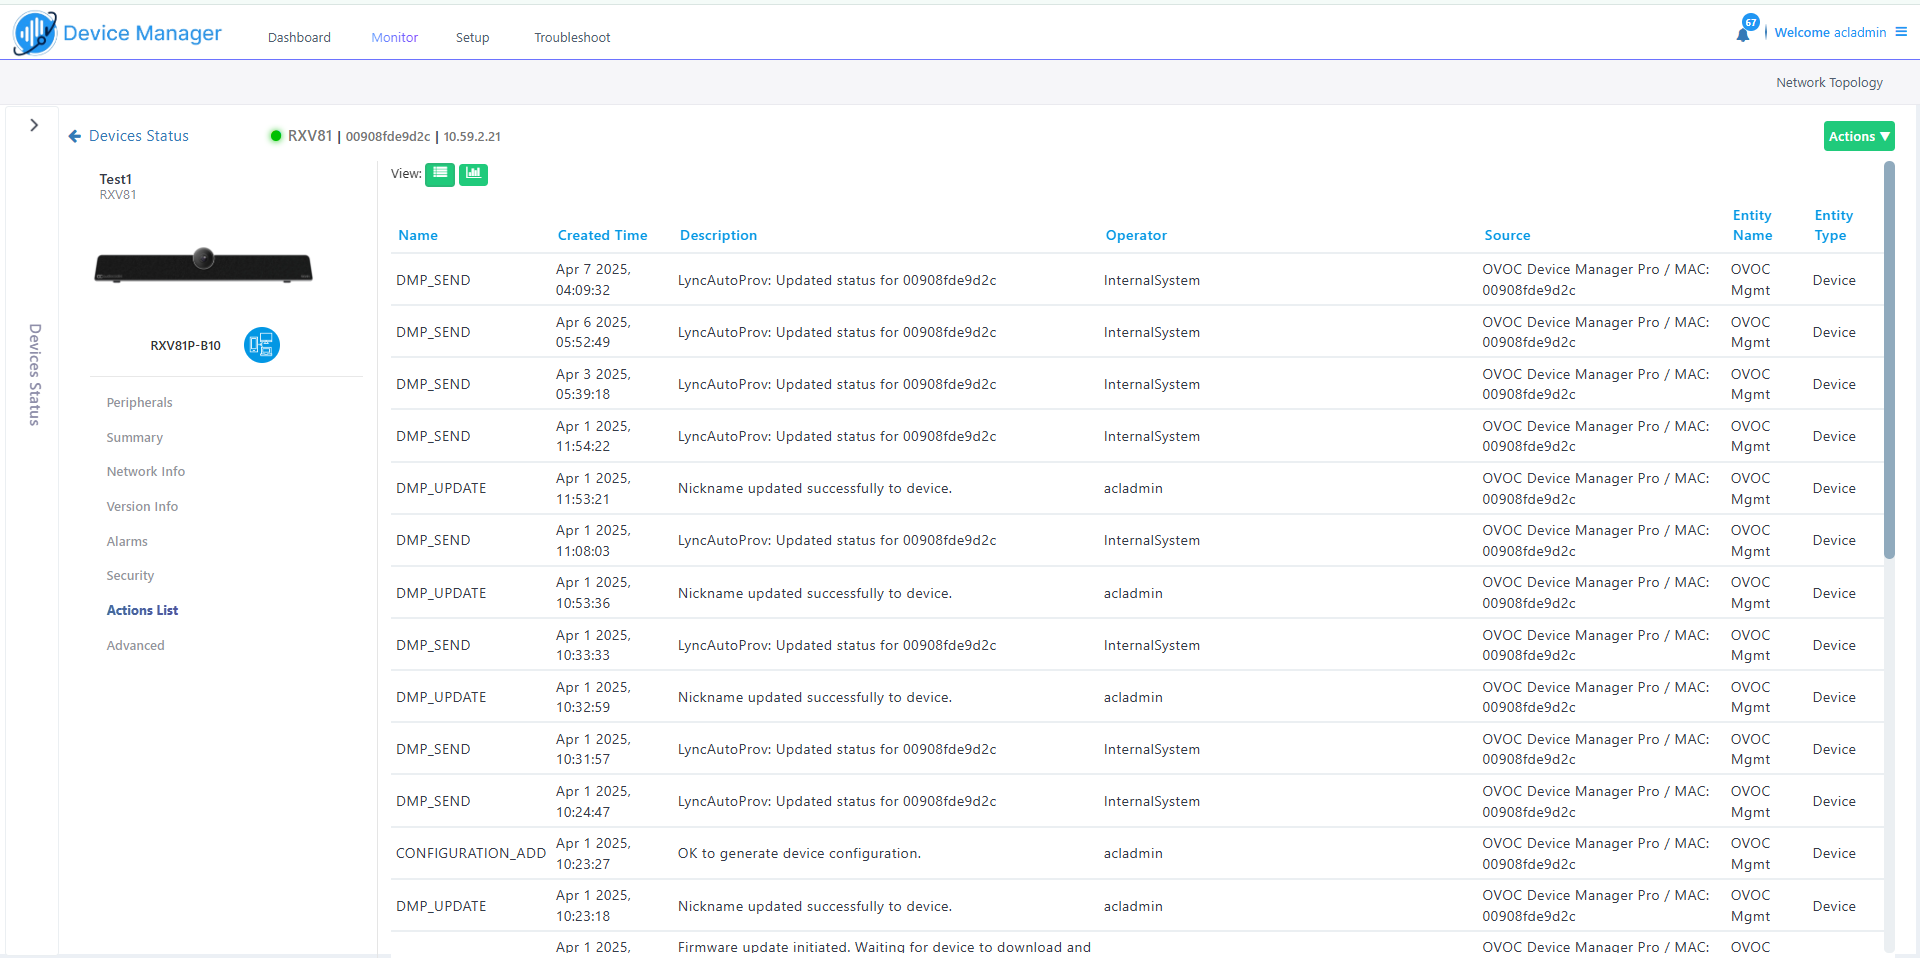Image resolution: width=1920 pixels, height=958 pixels.
Task: Expand the collapsed left sidebar chevron
Action: pos(34,125)
